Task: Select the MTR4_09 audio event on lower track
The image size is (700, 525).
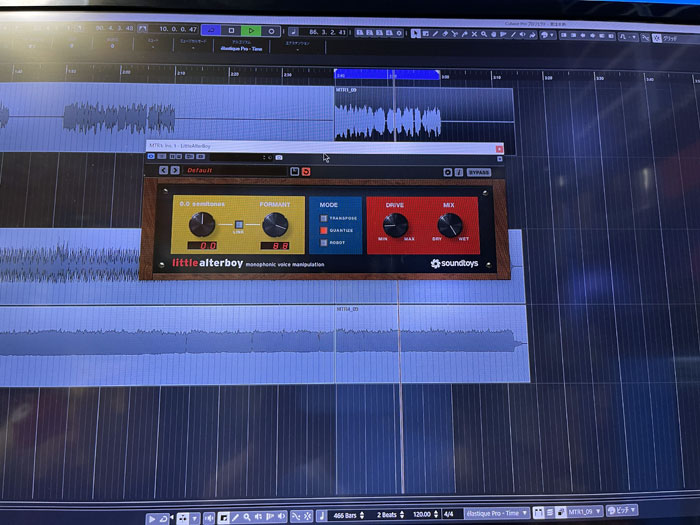Action: (432, 344)
